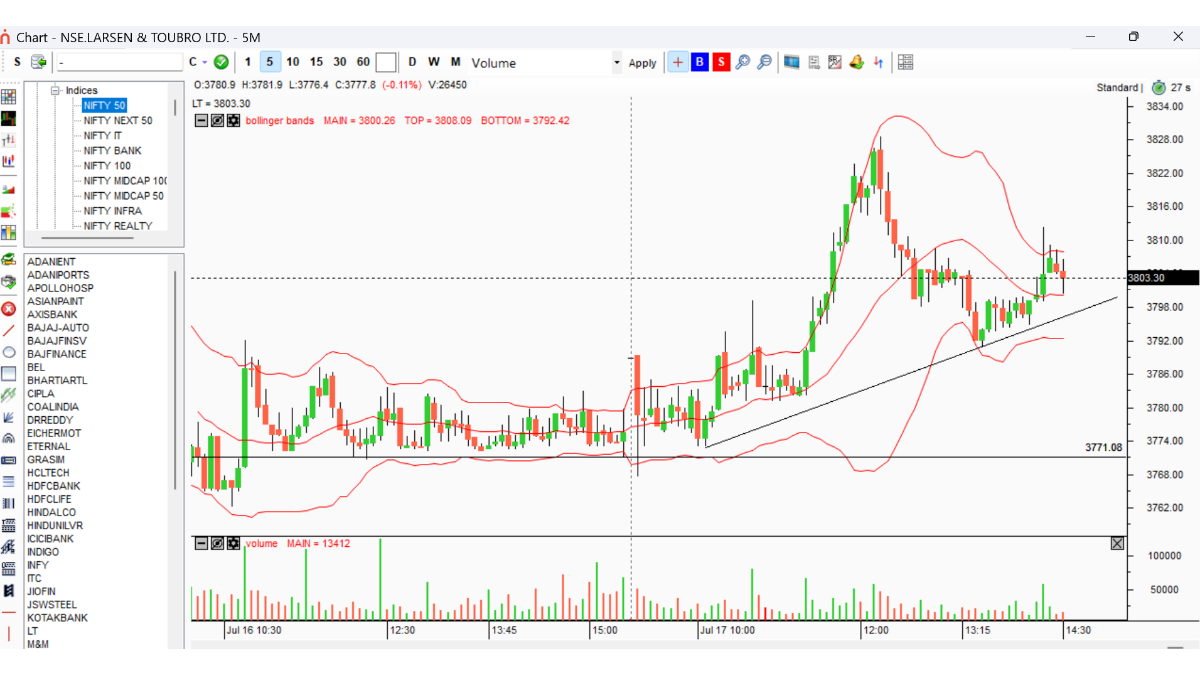The width and height of the screenshot is (1200, 675).
Task: Click the chart image save icon
Action: click(x=835, y=62)
